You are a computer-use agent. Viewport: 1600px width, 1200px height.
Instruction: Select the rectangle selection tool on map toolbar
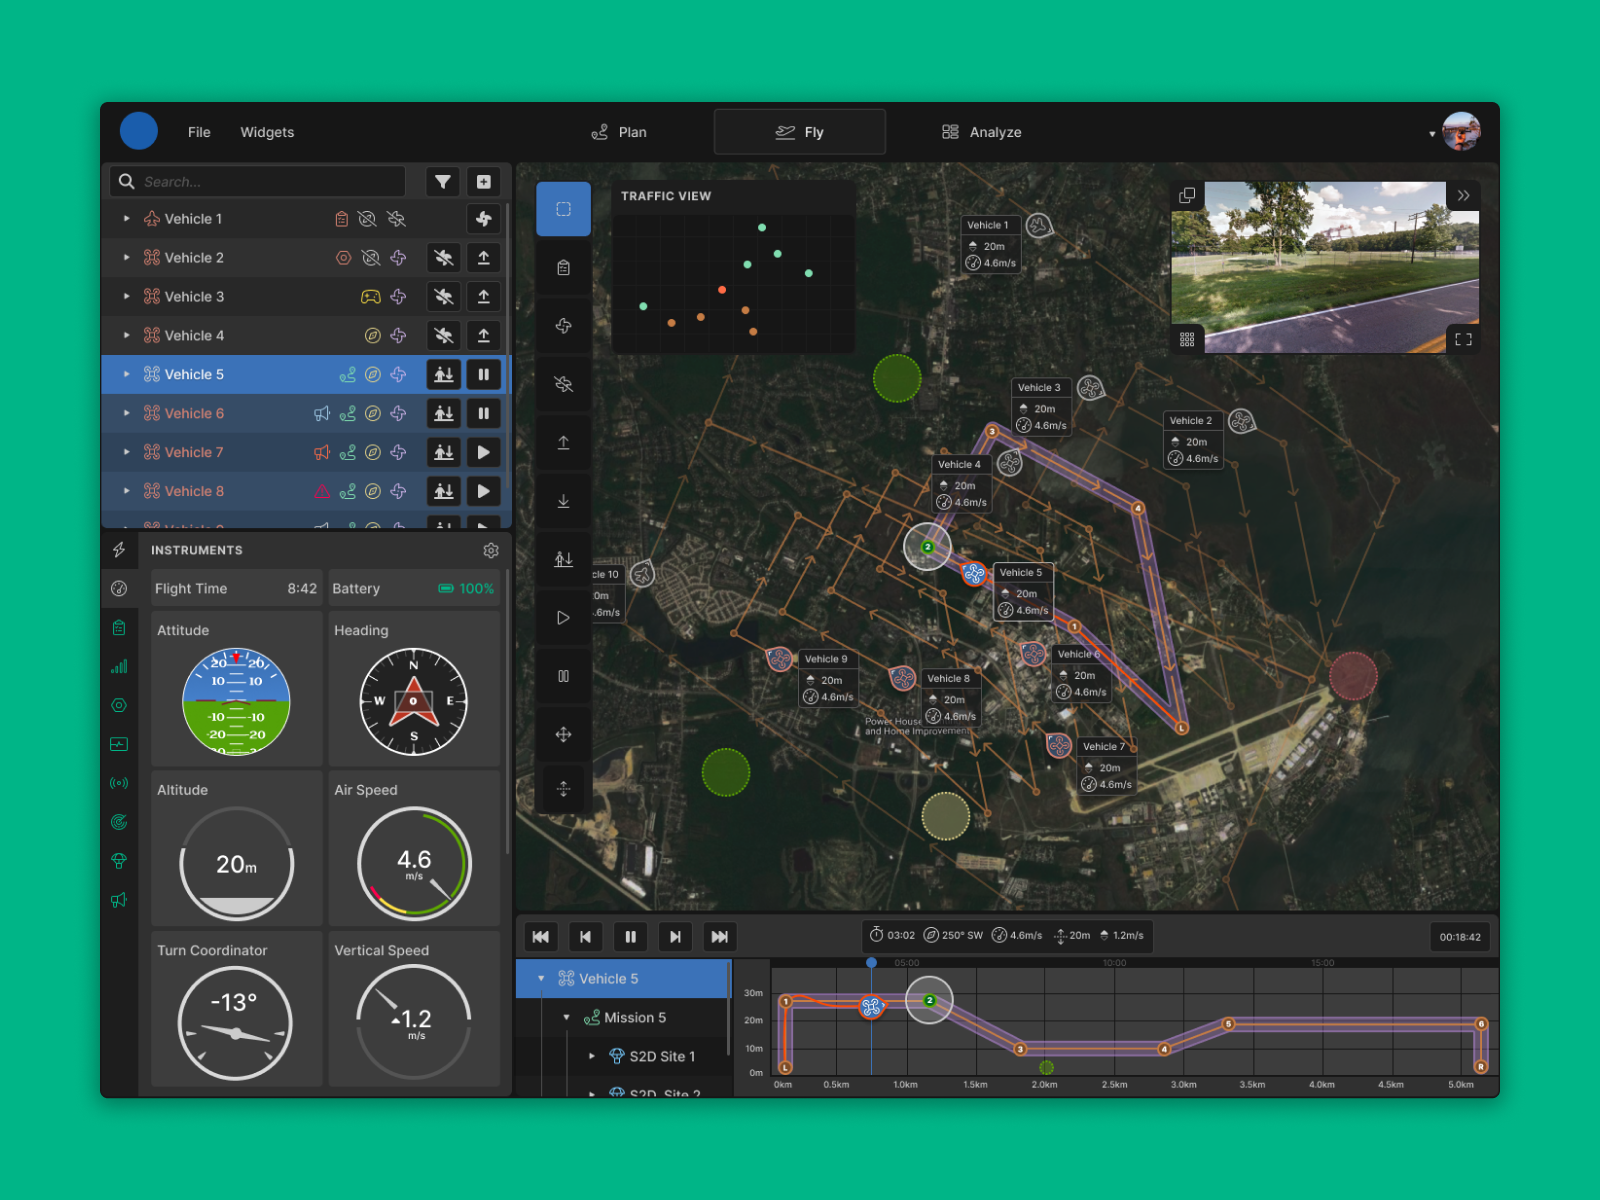[563, 209]
